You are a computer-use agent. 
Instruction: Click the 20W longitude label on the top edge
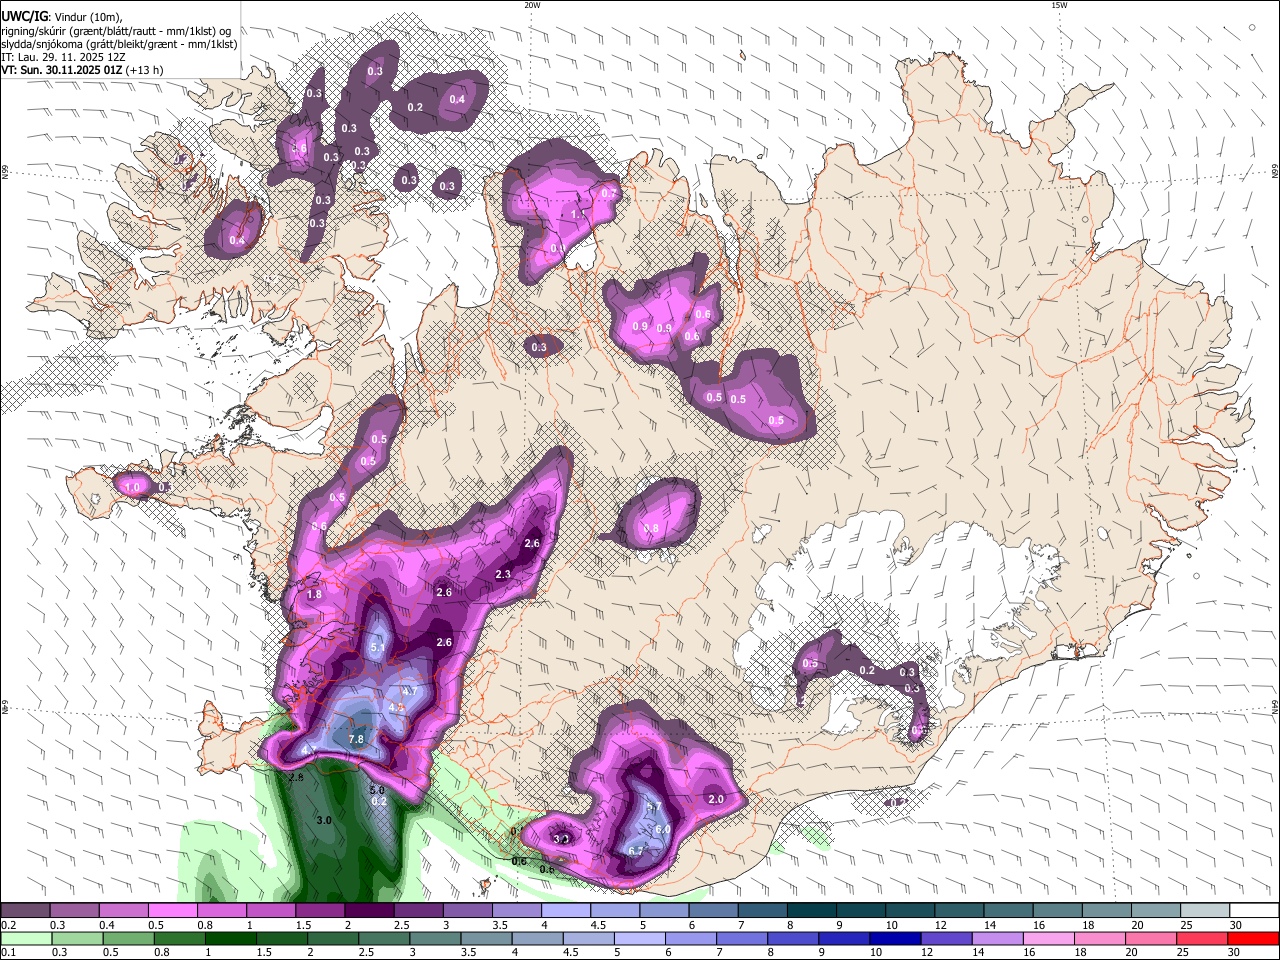[x=532, y=5]
